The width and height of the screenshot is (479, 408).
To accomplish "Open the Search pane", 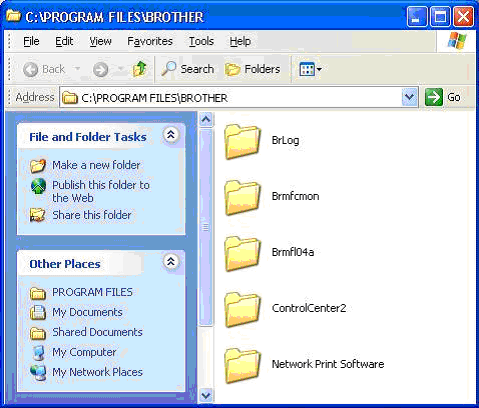I will [188, 69].
